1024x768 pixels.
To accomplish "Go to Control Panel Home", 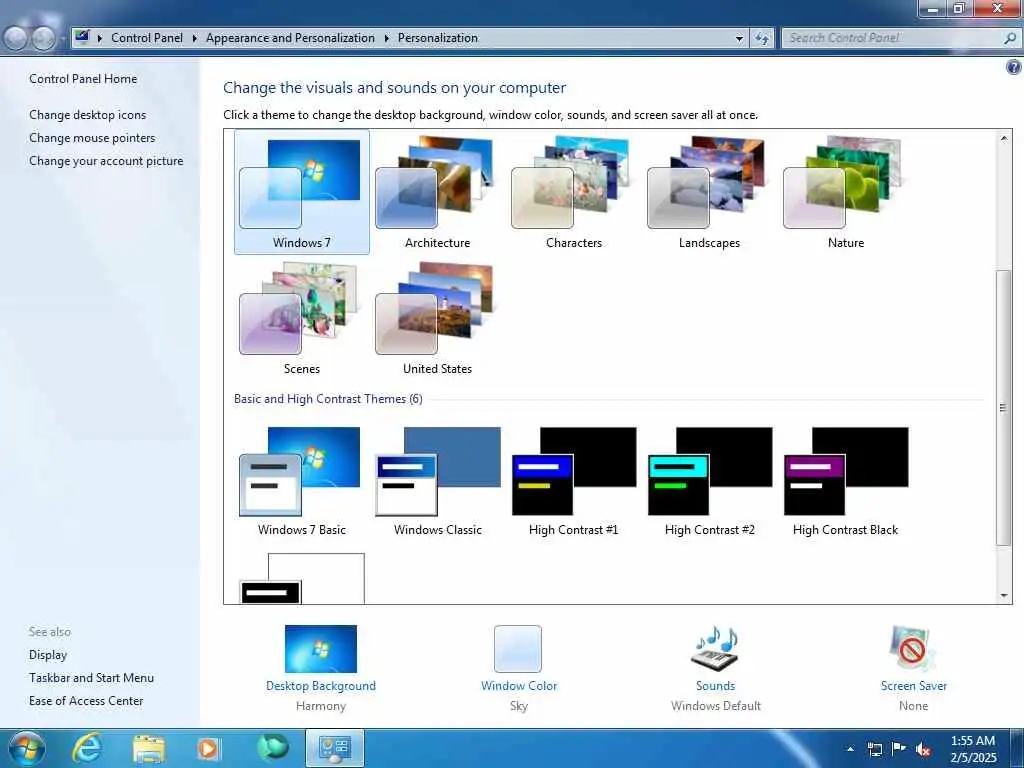I will [83, 79].
